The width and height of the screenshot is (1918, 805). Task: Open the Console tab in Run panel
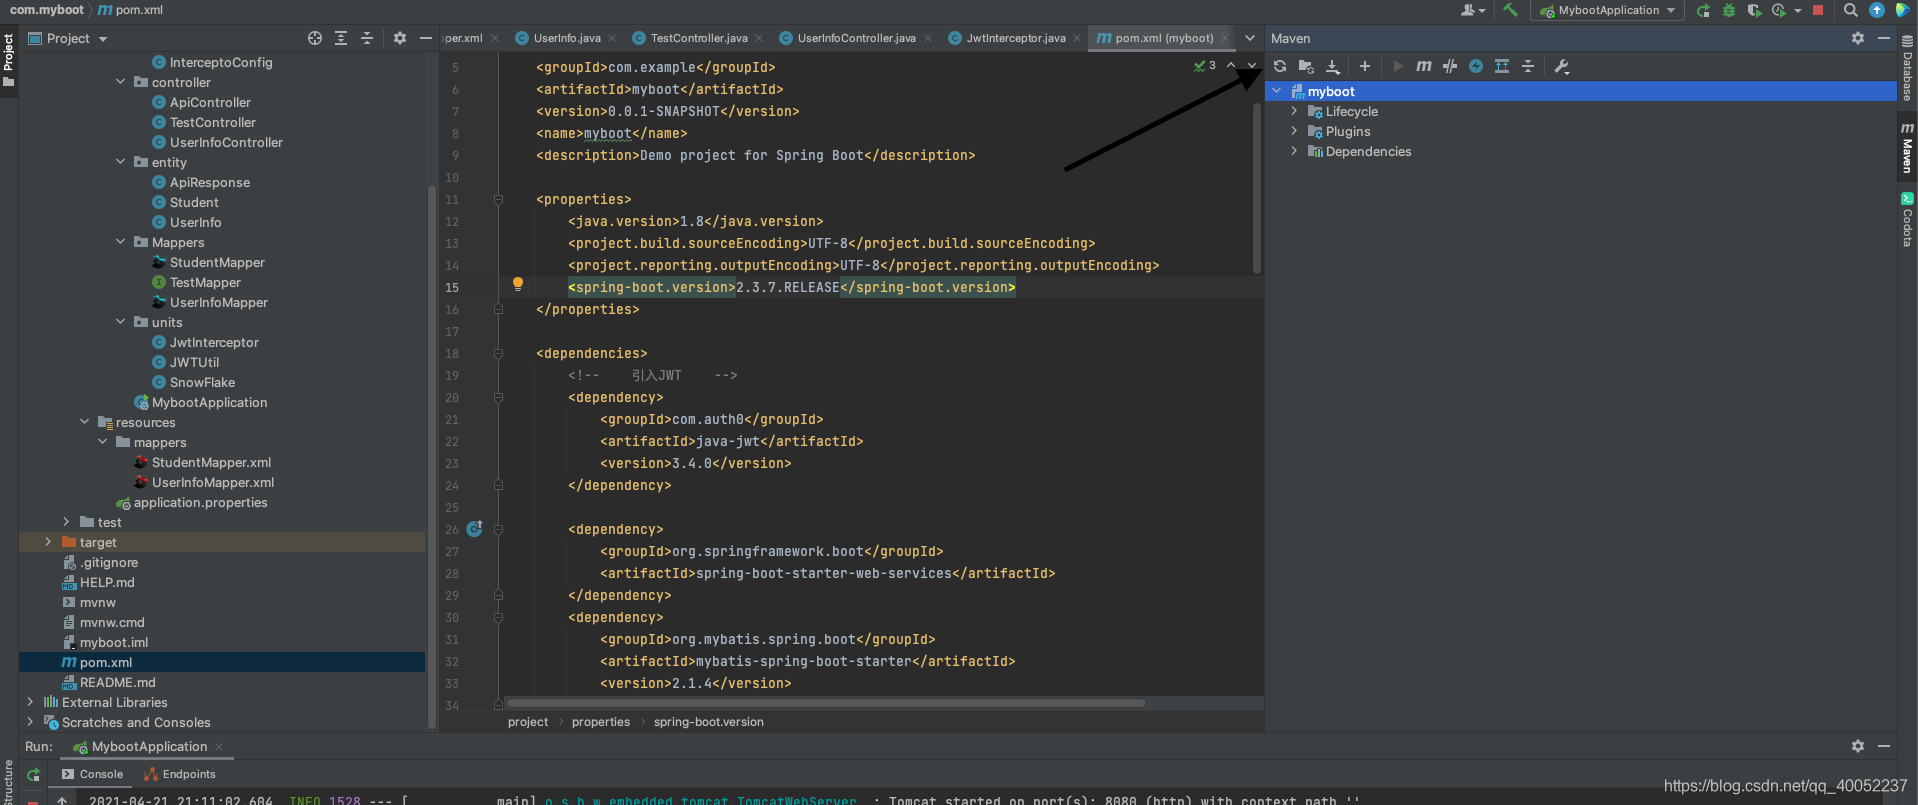tap(92, 774)
